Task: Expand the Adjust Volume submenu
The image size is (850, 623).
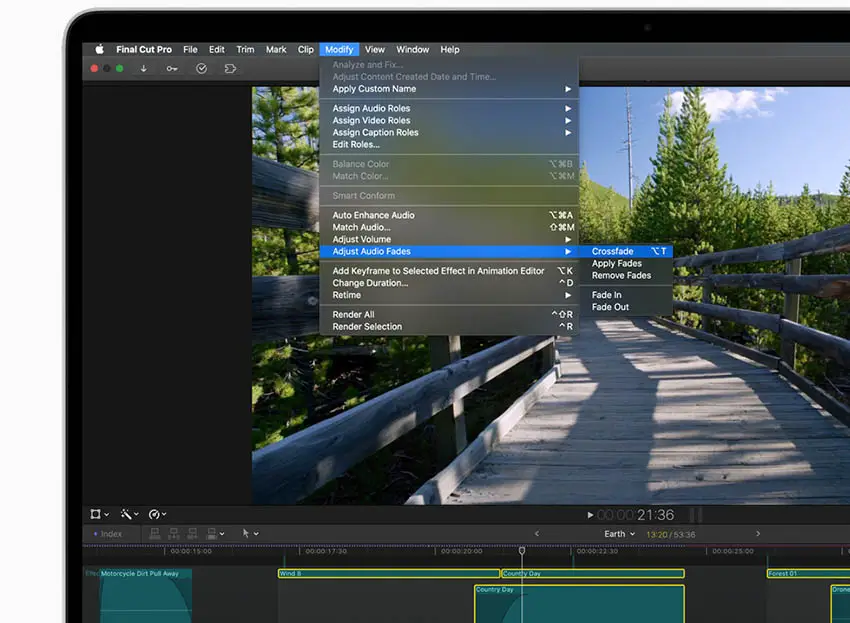Action: 449,239
